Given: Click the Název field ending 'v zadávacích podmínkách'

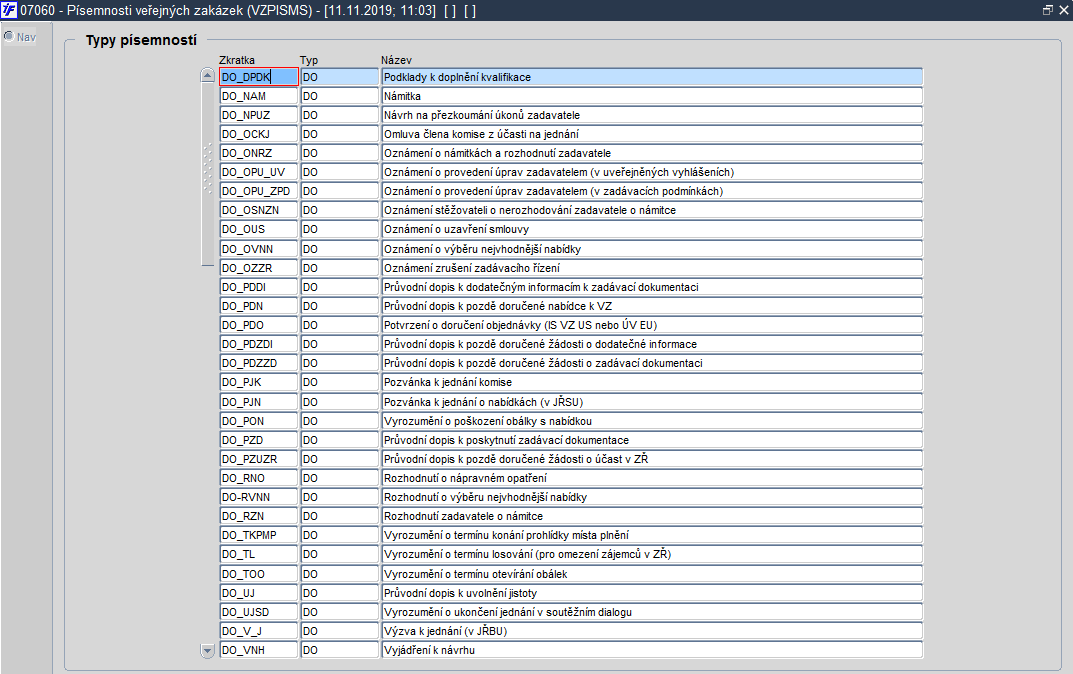Looking at the screenshot, I should (652, 192).
